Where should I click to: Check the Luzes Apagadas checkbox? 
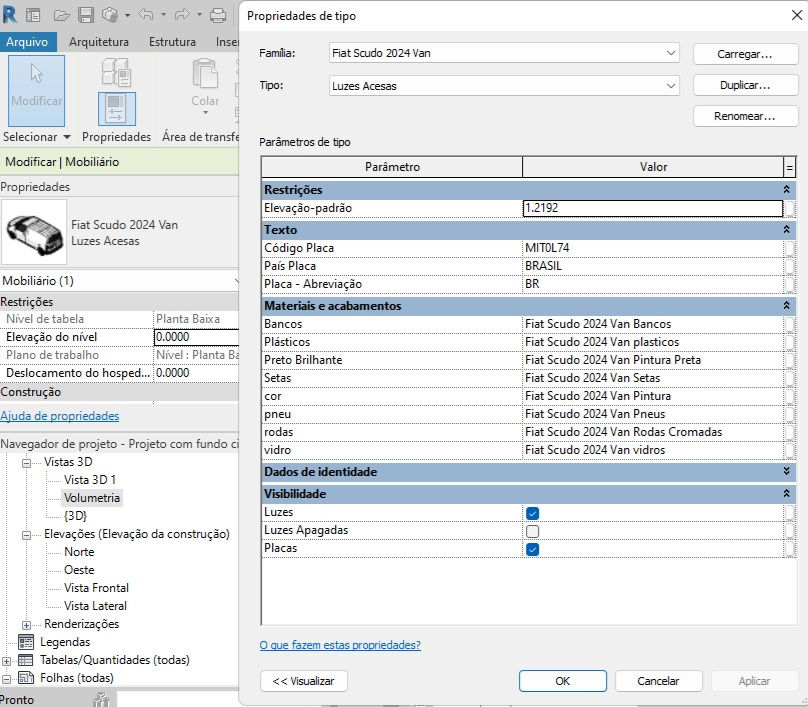coord(532,531)
